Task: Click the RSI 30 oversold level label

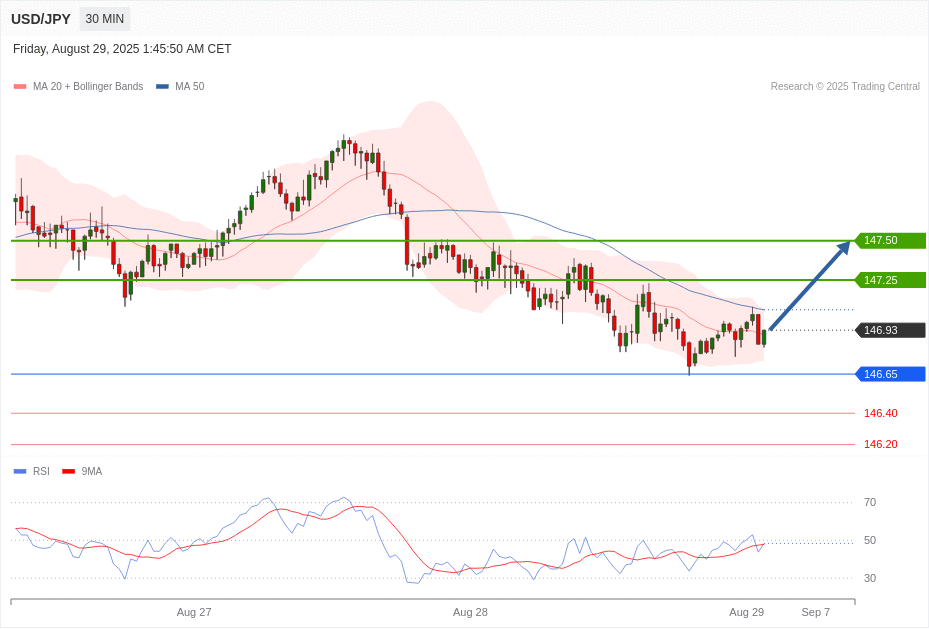Action: click(870, 578)
